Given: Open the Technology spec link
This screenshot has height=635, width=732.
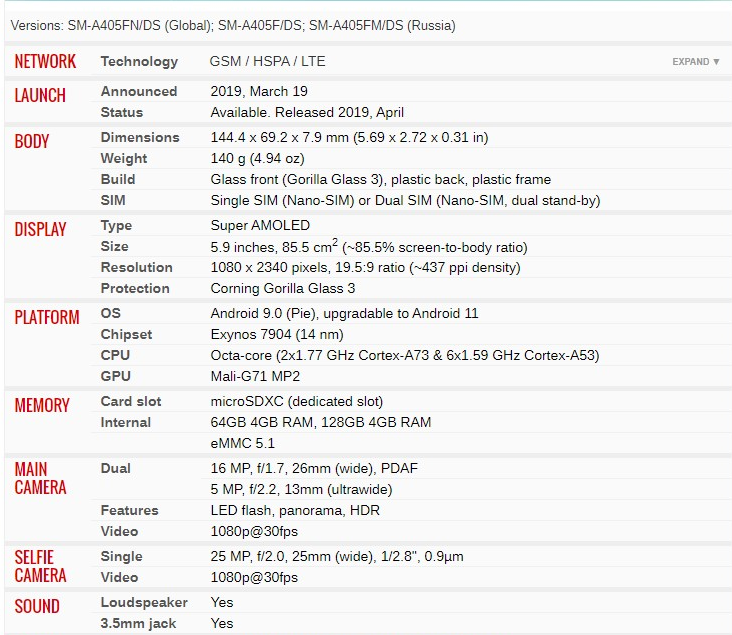Looking at the screenshot, I should [139, 62].
